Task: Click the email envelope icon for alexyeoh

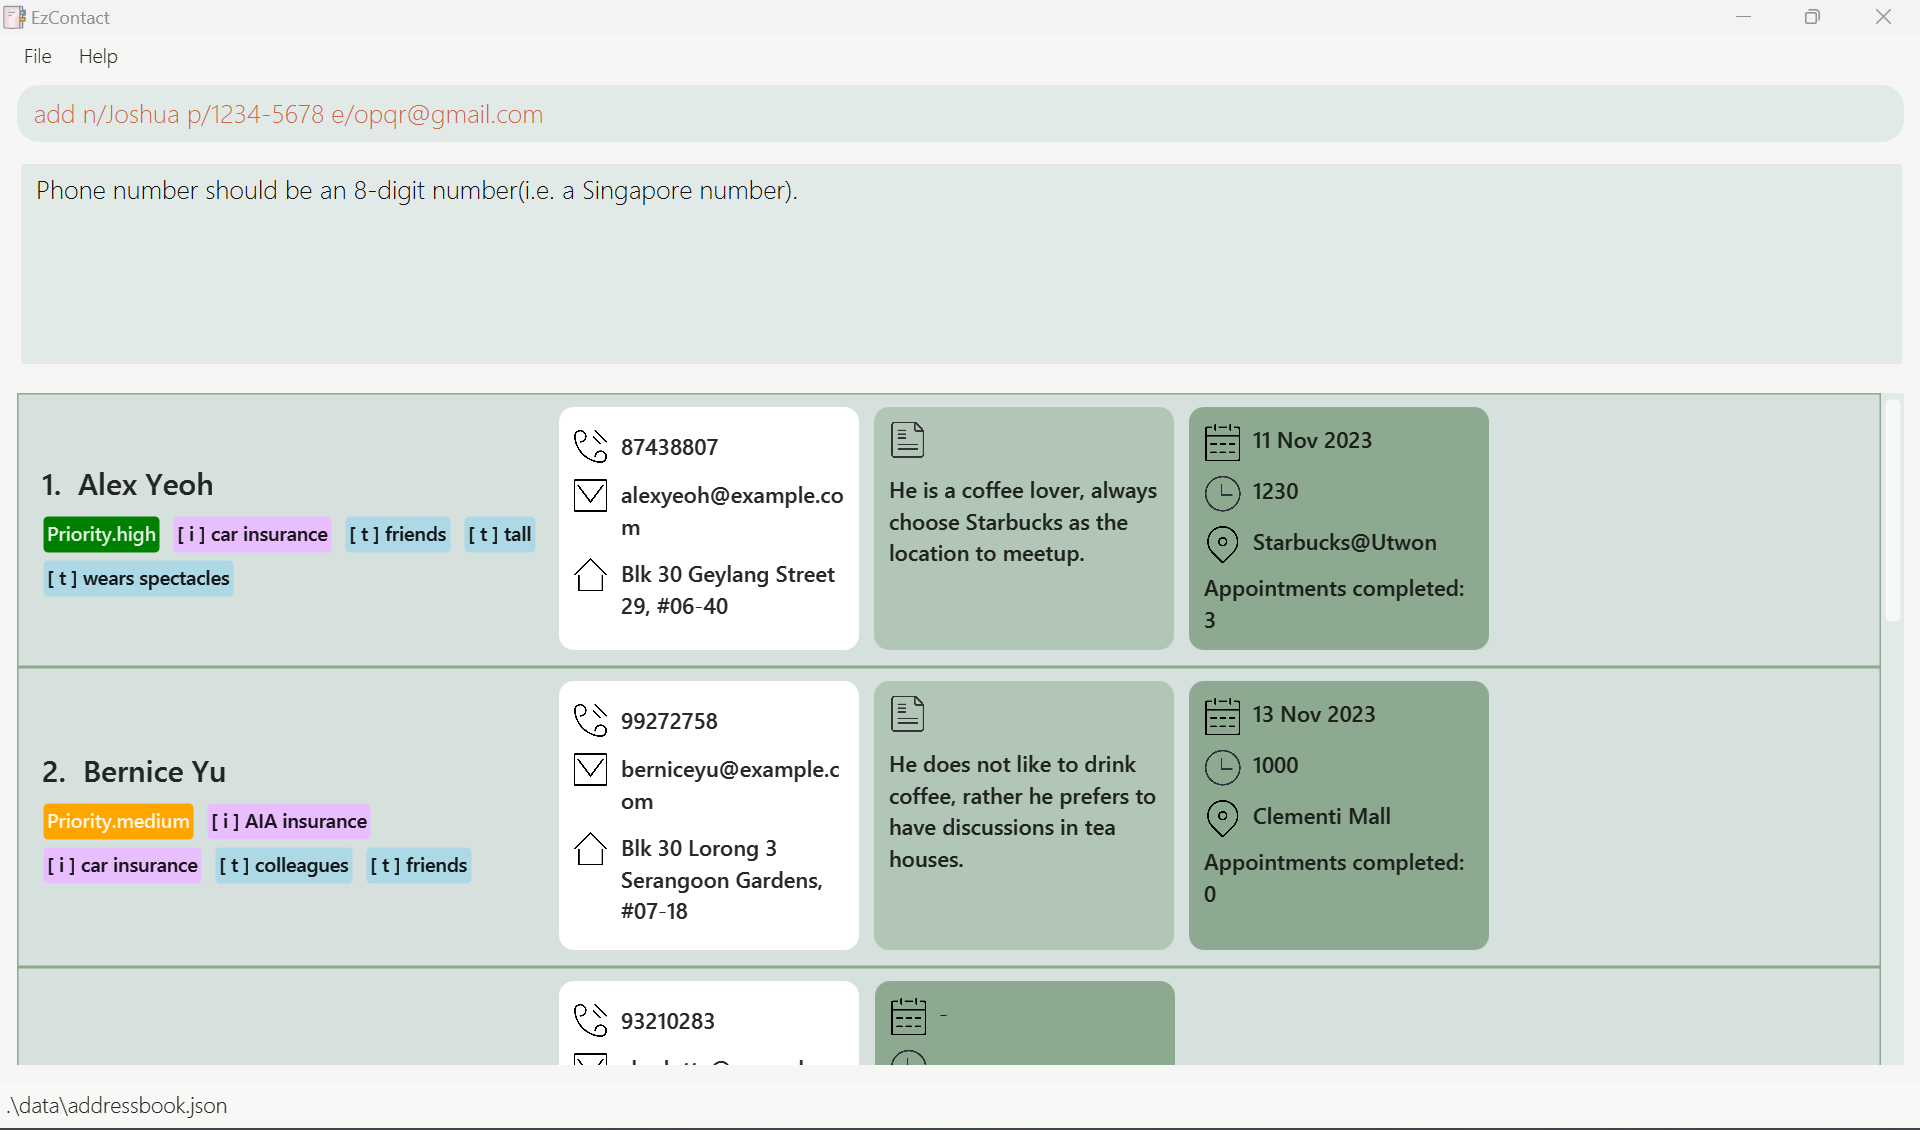Action: point(590,496)
